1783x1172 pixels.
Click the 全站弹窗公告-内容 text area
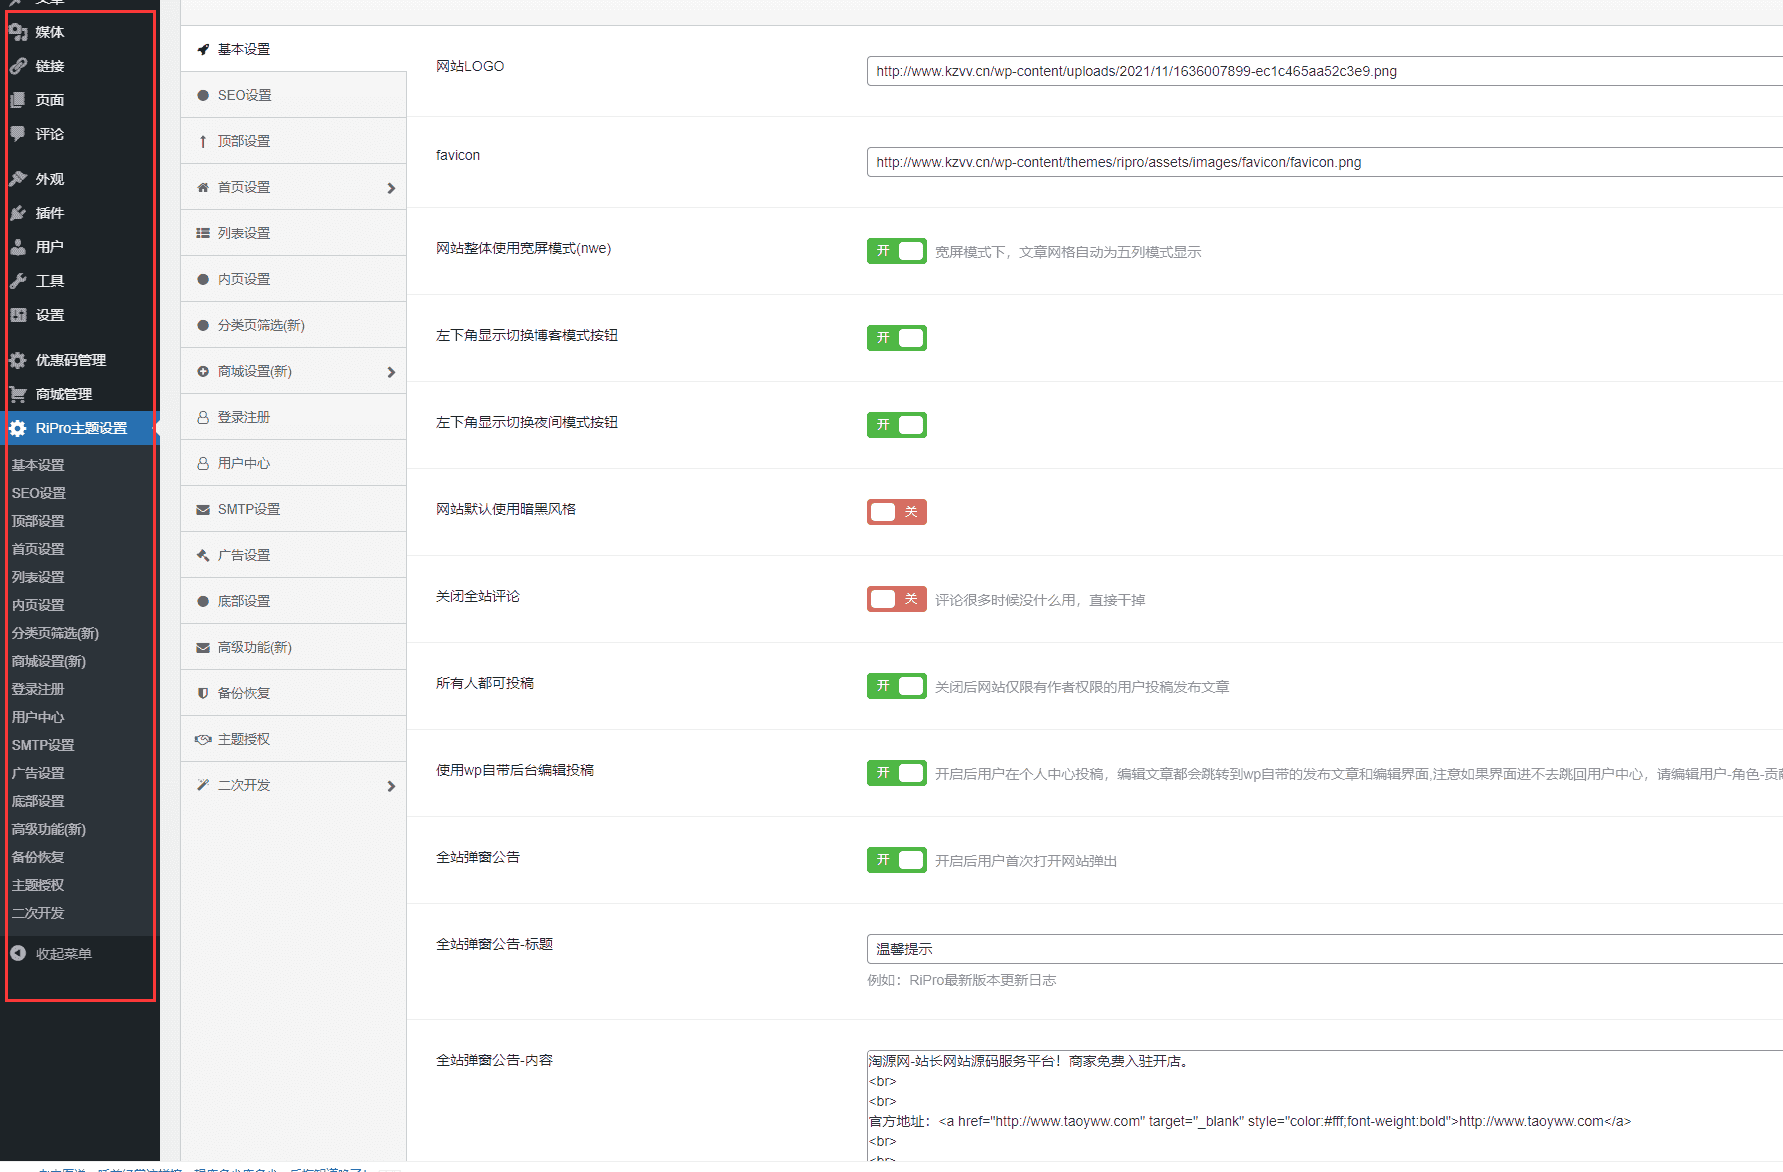pyautogui.click(x=1325, y=1106)
